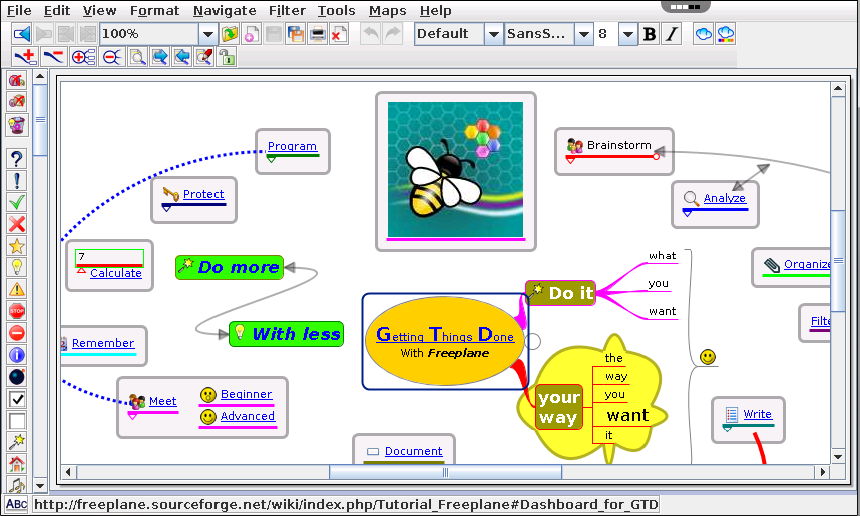
Task: Add the black bomb icon to node
Action: point(17,377)
